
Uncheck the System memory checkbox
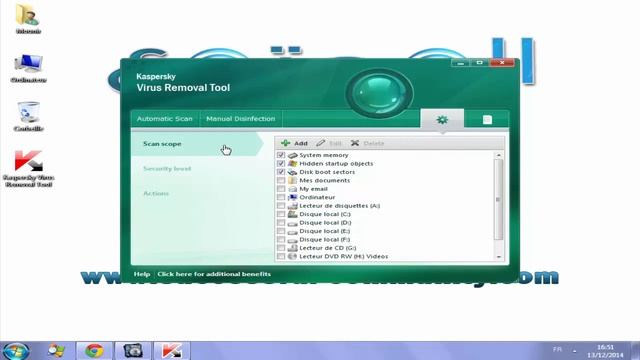(x=281, y=155)
